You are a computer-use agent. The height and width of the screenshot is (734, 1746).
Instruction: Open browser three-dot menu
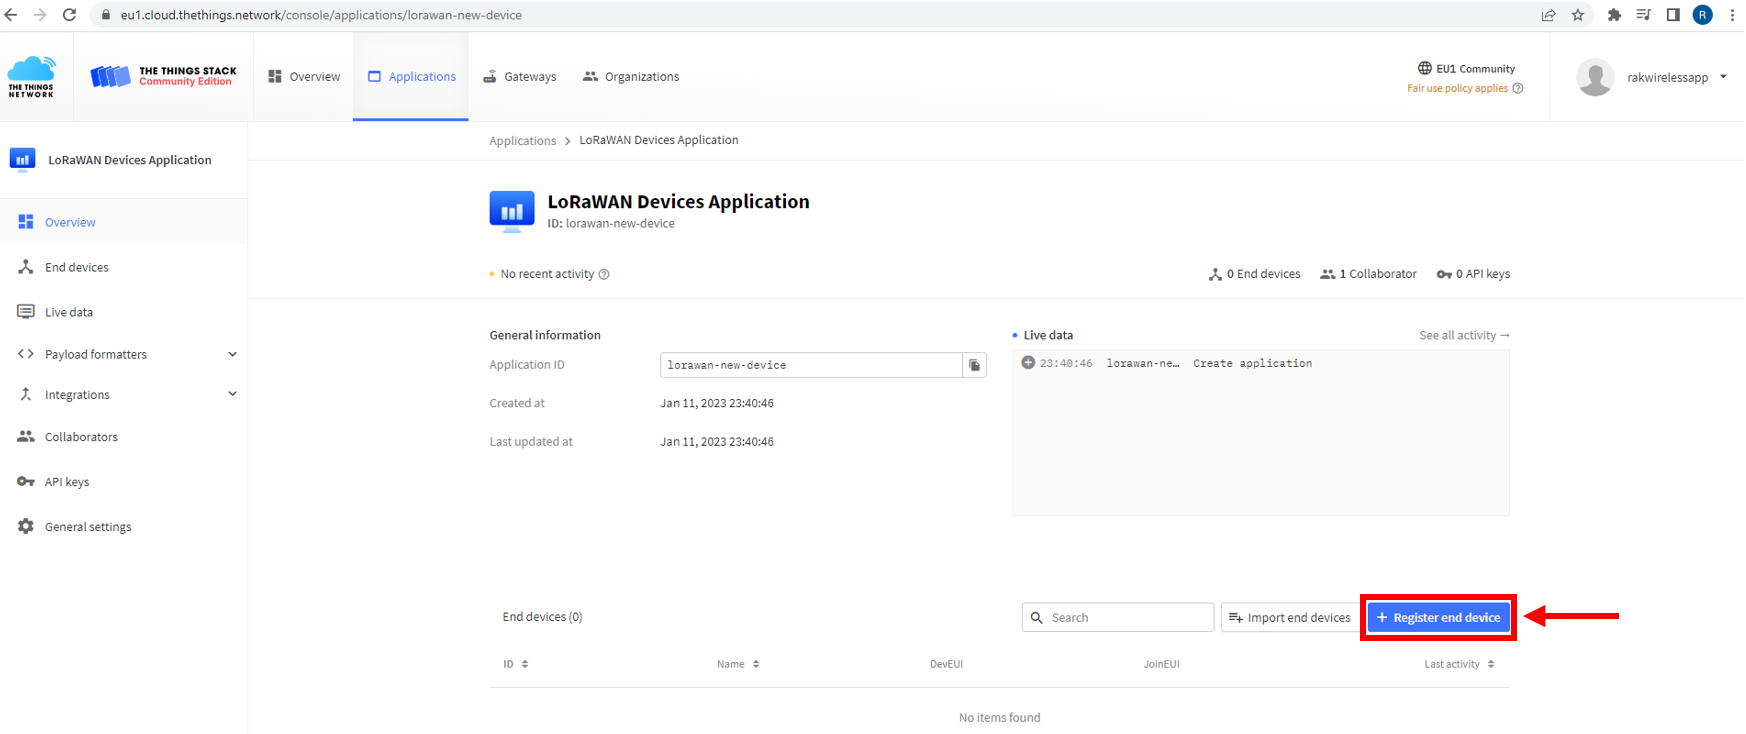[1732, 15]
